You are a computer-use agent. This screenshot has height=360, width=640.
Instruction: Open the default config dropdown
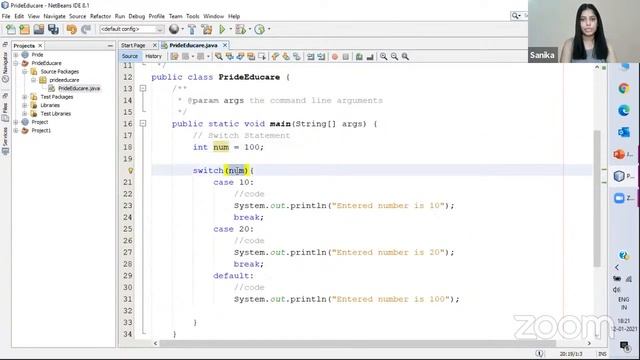coord(131,29)
